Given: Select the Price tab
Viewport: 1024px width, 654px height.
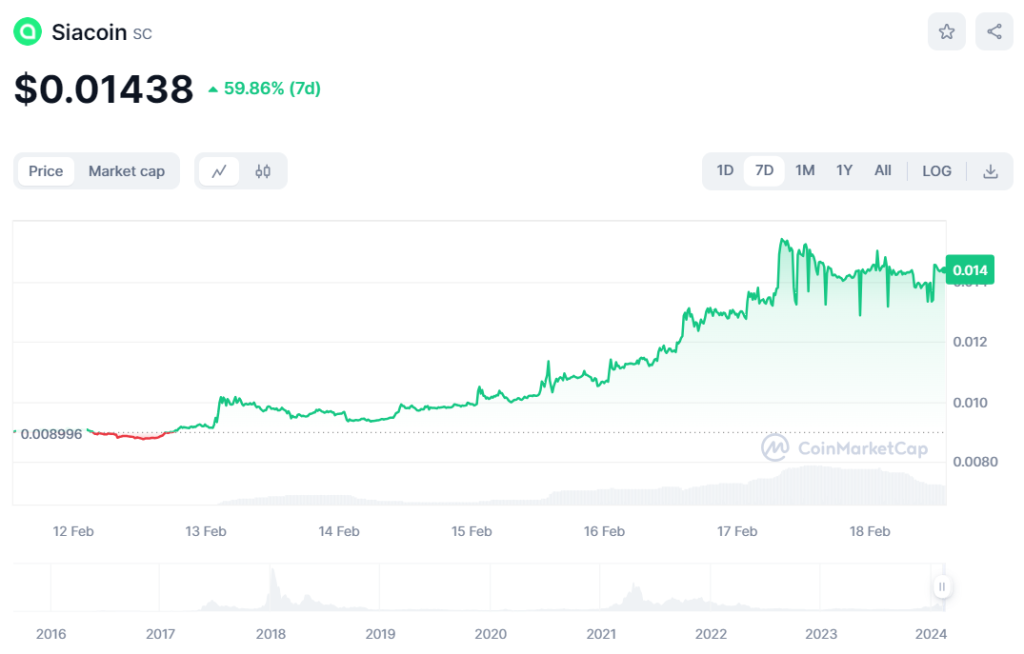Looking at the screenshot, I should pyautogui.click(x=46, y=171).
